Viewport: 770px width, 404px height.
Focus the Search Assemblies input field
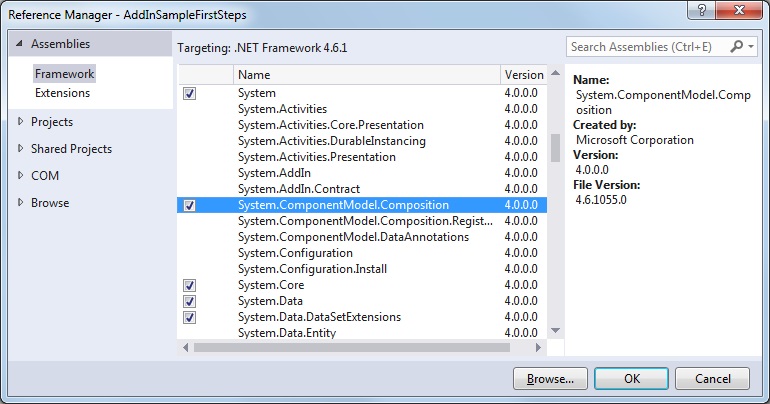647,47
